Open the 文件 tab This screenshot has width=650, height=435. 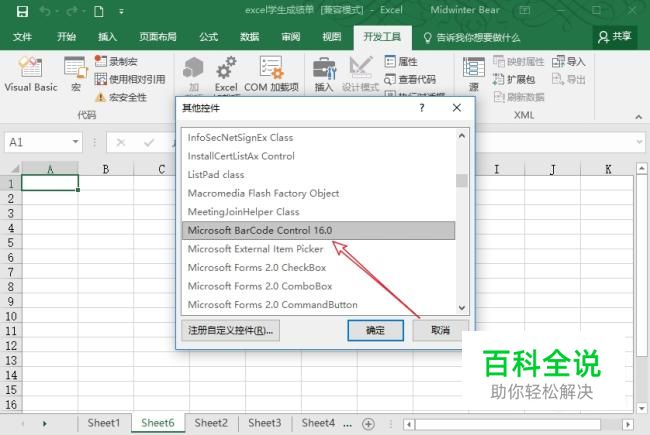22,37
